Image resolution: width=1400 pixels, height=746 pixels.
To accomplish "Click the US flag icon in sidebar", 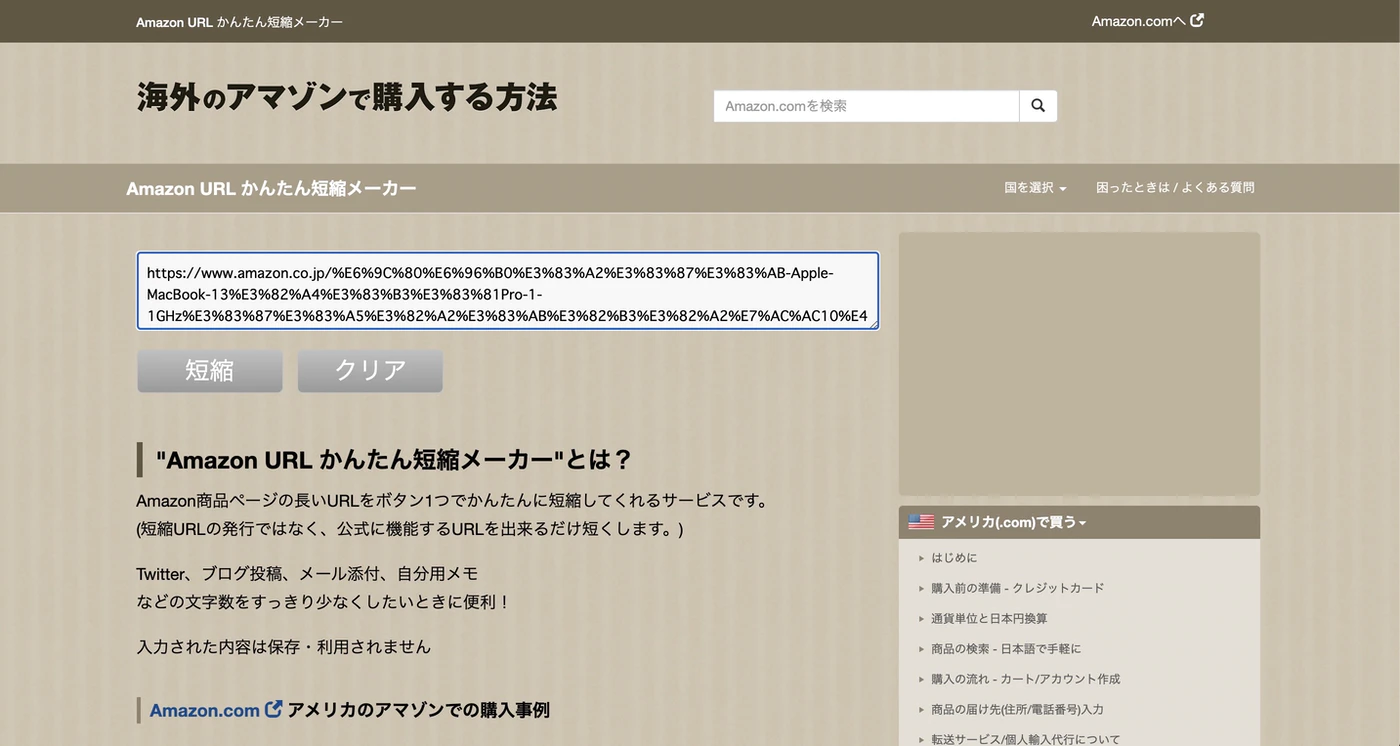I will [x=921, y=522].
